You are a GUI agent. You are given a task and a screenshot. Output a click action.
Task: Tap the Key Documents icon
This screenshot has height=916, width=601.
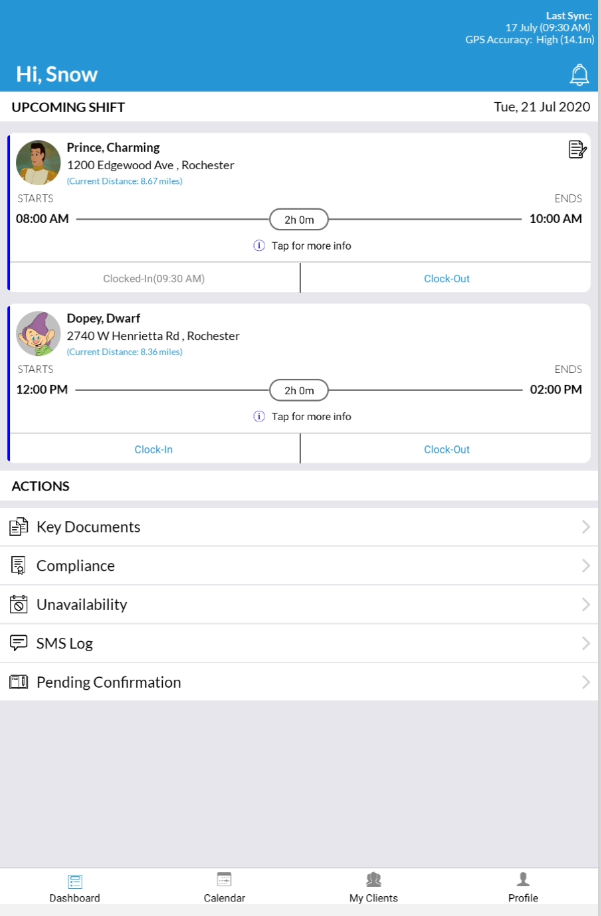tap(18, 527)
